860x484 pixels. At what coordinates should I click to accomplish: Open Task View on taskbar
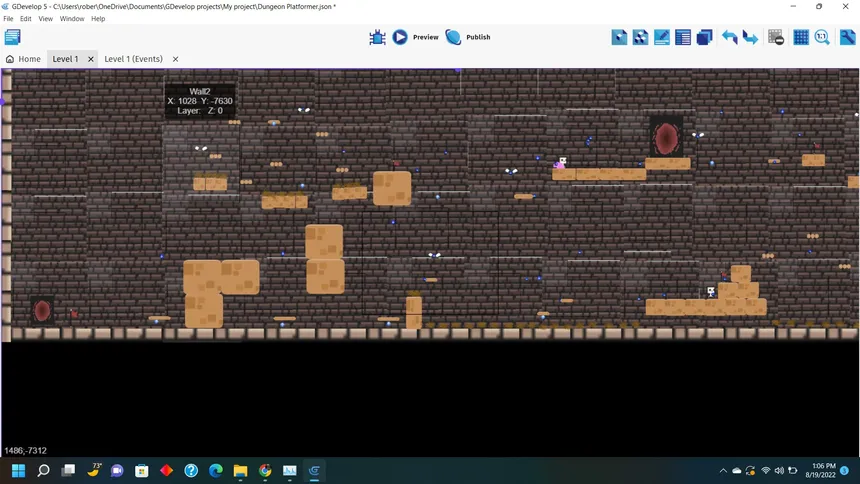[68, 470]
